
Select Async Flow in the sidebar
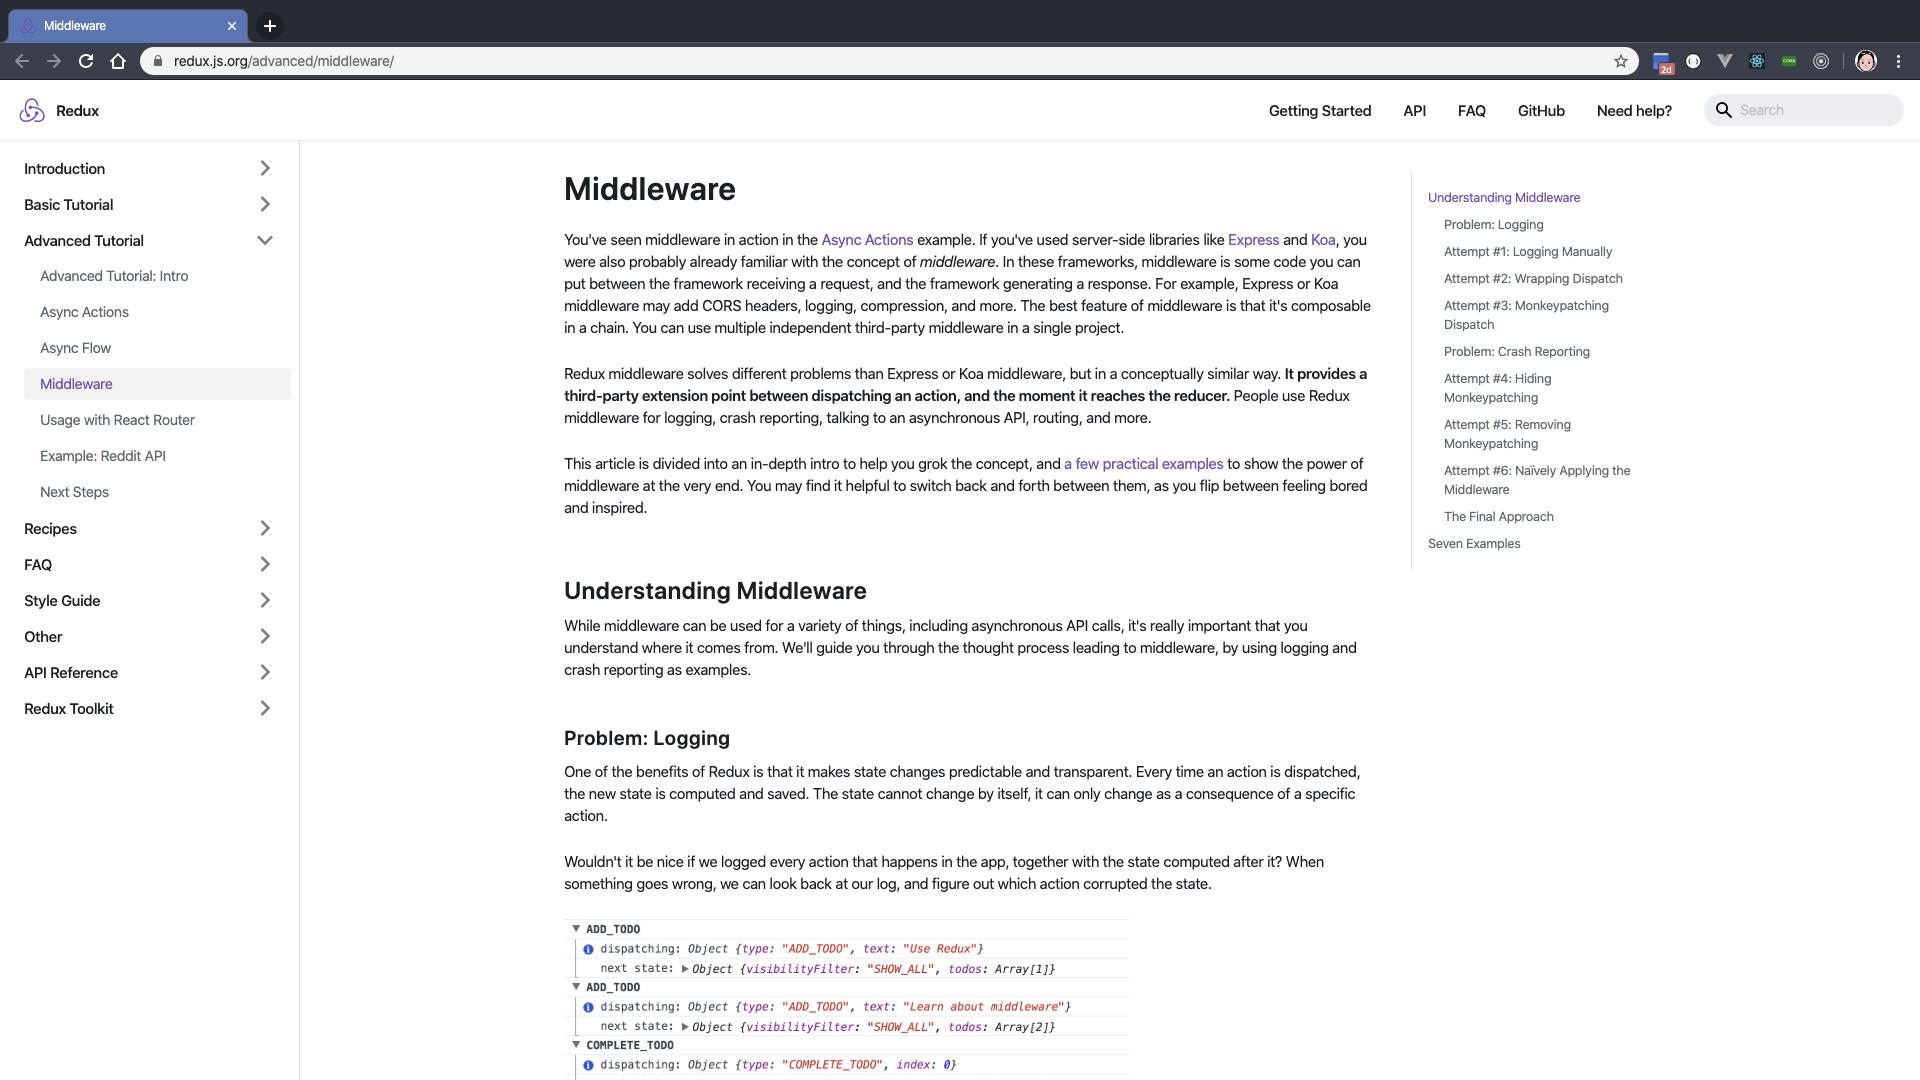76,348
